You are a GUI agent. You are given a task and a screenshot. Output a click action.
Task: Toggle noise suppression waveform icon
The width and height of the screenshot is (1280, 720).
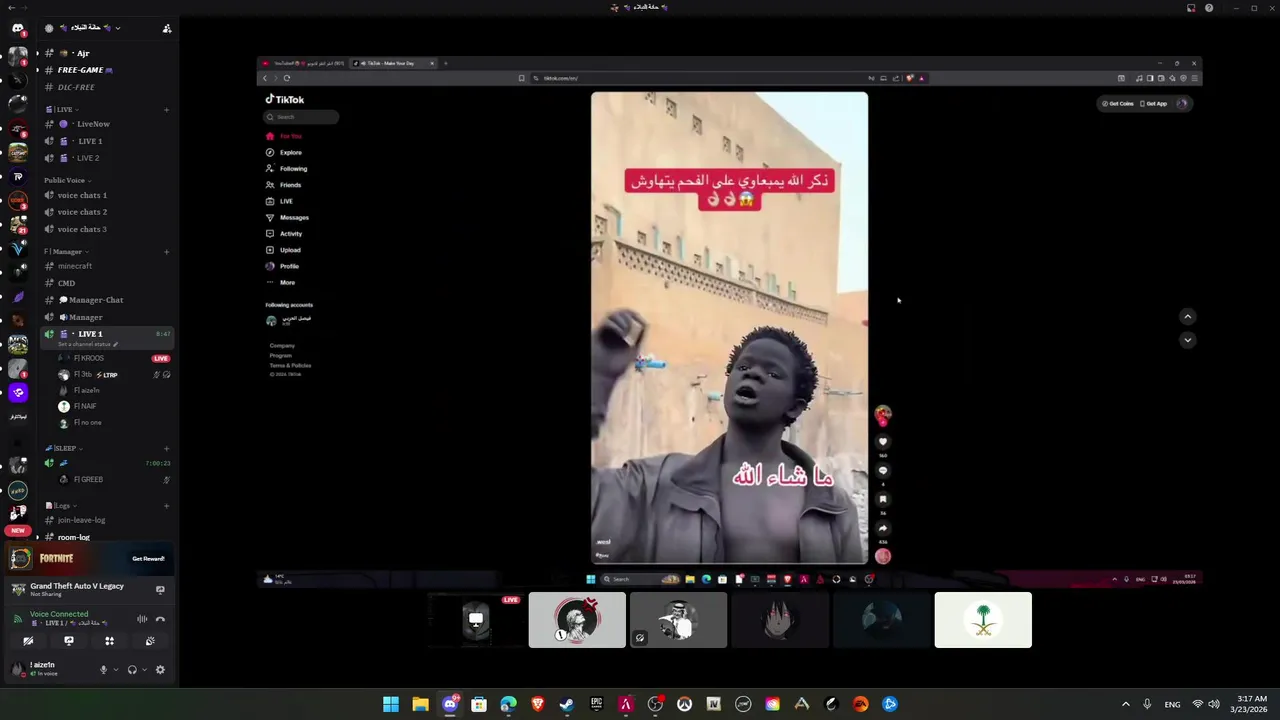tap(142, 619)
